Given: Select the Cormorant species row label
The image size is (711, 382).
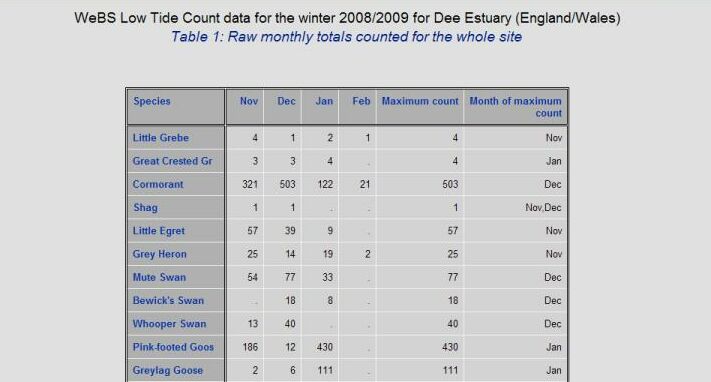Looking at the screenshot, I should click(x=158, y=184).
